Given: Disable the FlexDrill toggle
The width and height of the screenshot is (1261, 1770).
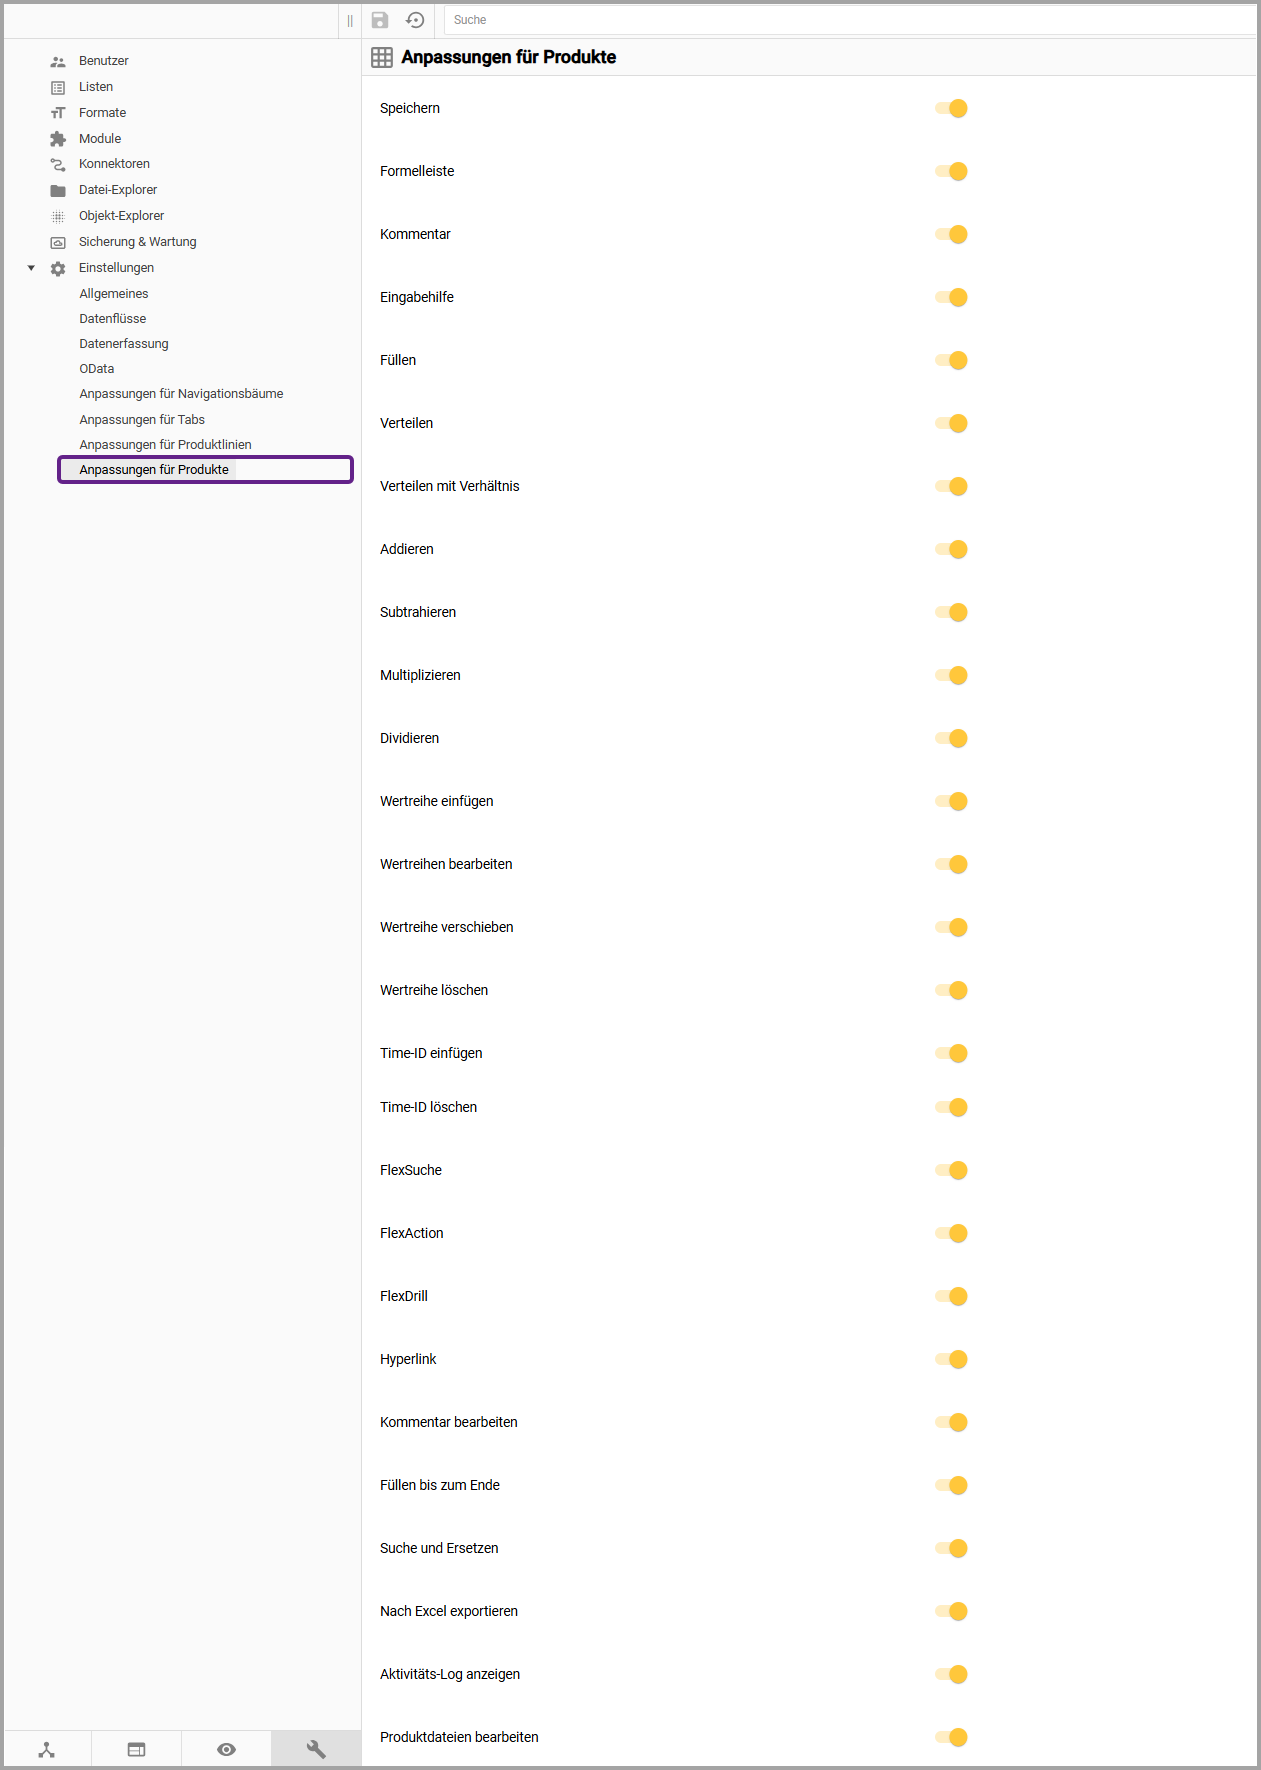Looking at the screenshot, I should pyautogui.click(x=951, y=1296).
